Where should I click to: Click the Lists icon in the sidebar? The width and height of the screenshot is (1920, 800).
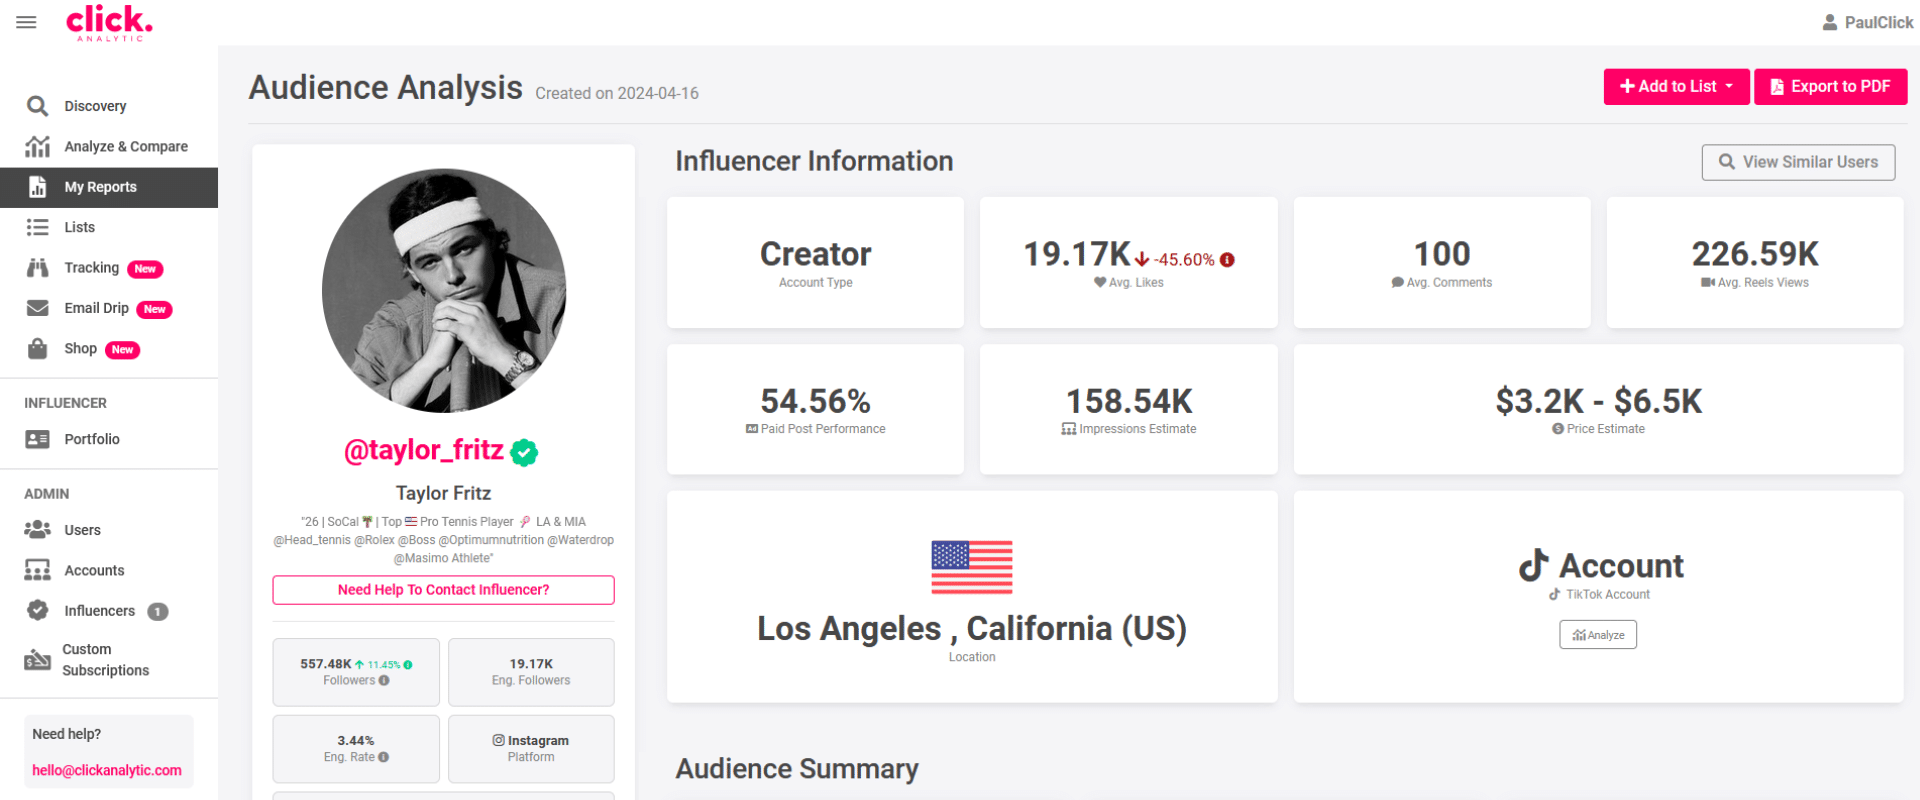click(x=37, y=227)
